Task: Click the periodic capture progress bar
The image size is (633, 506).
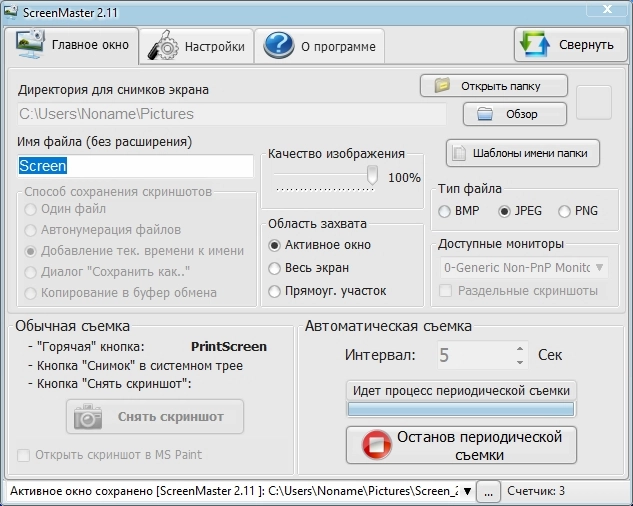Action: [461, 409]
